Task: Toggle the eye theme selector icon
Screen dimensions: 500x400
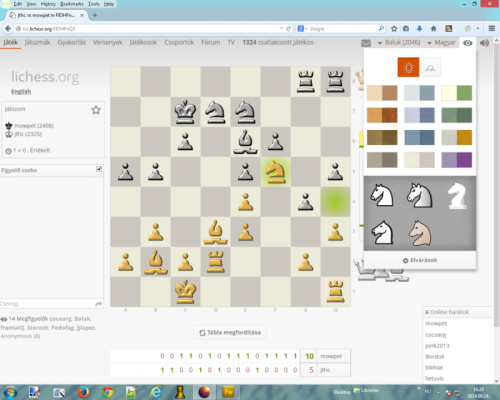Action: pos(468,43)
